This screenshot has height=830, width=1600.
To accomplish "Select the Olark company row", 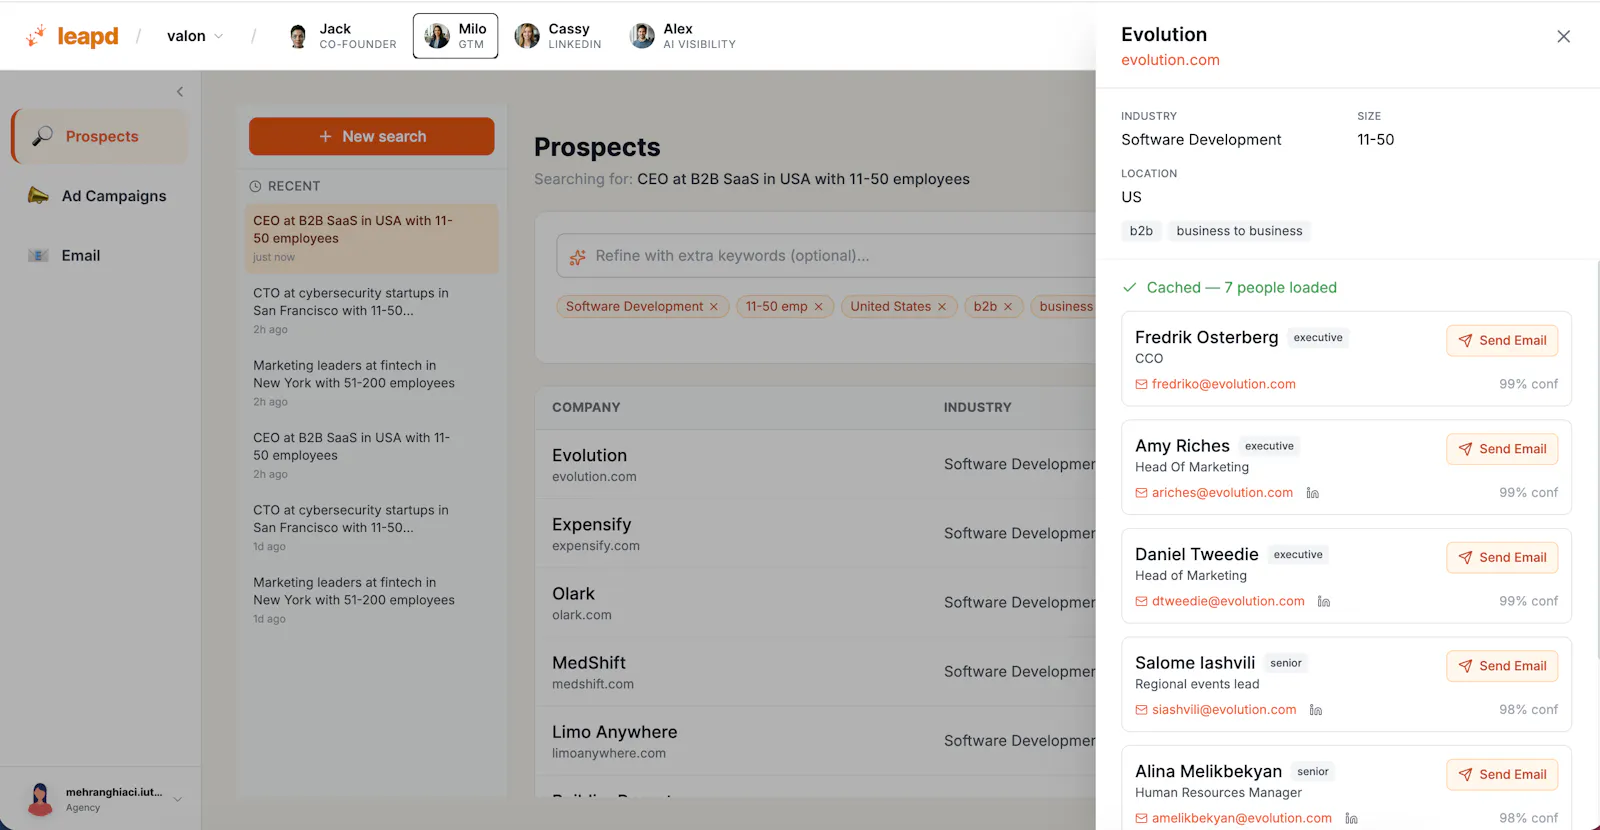I will (815, 603).
